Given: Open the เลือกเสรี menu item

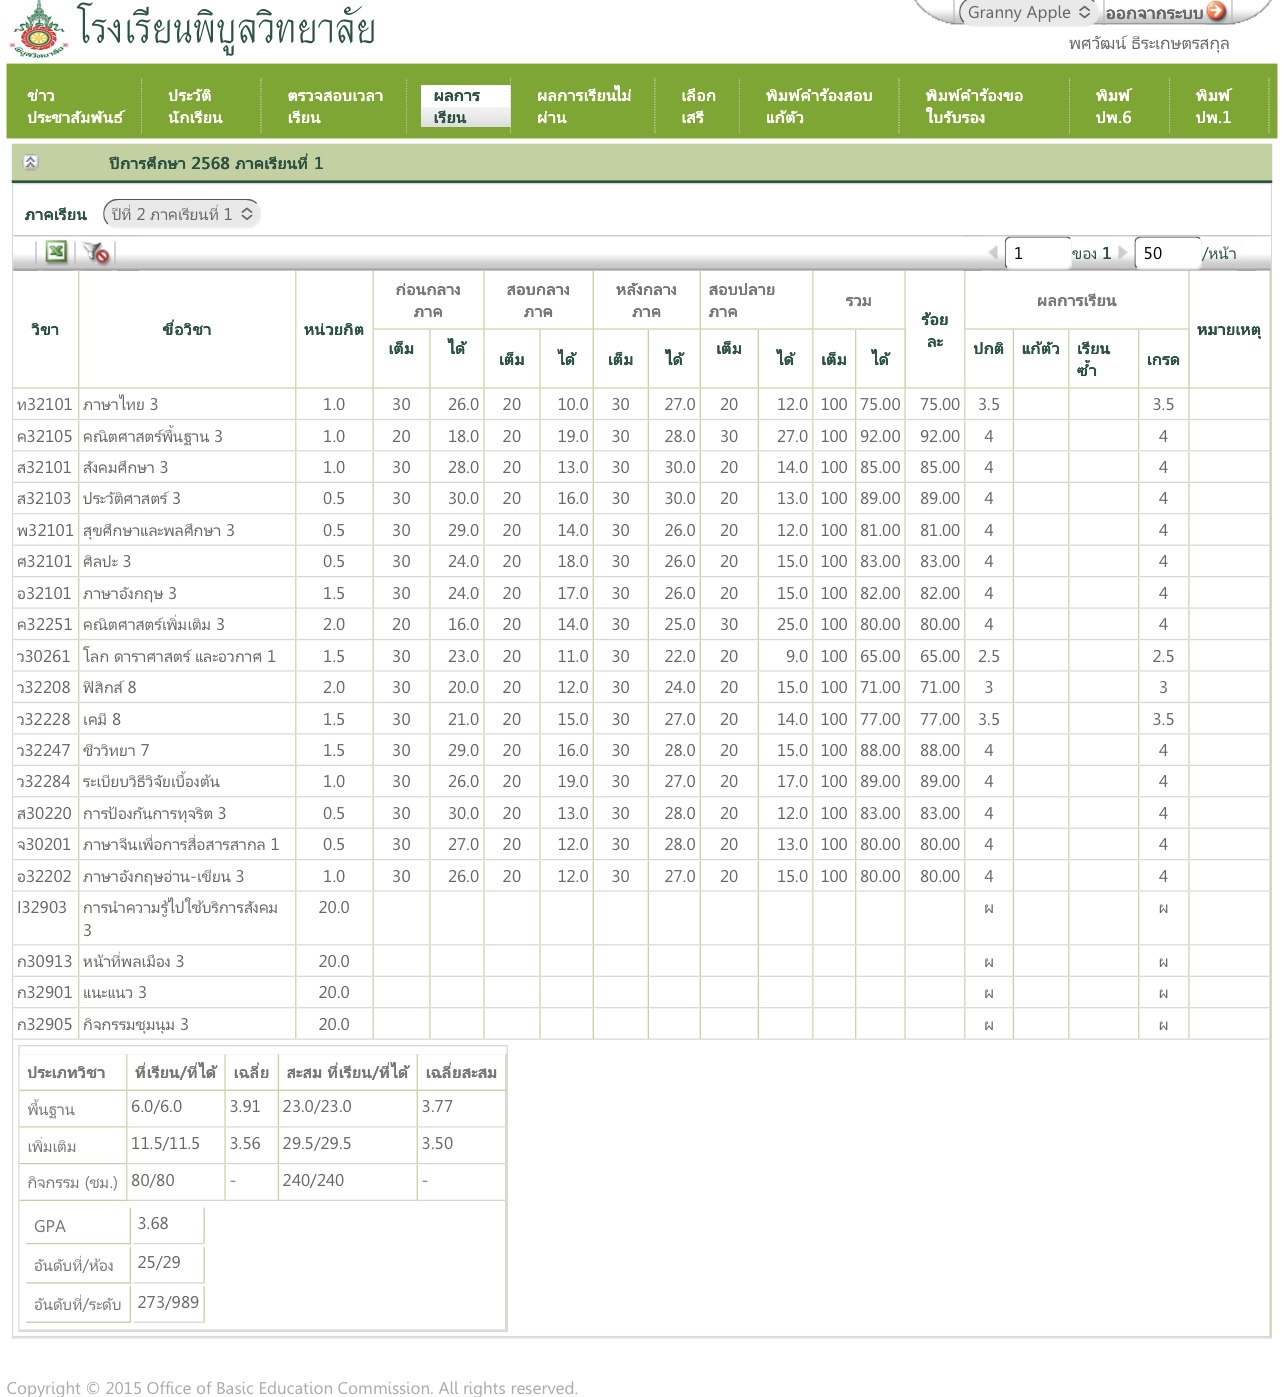Looking at the screenshot, I should 698,106.
